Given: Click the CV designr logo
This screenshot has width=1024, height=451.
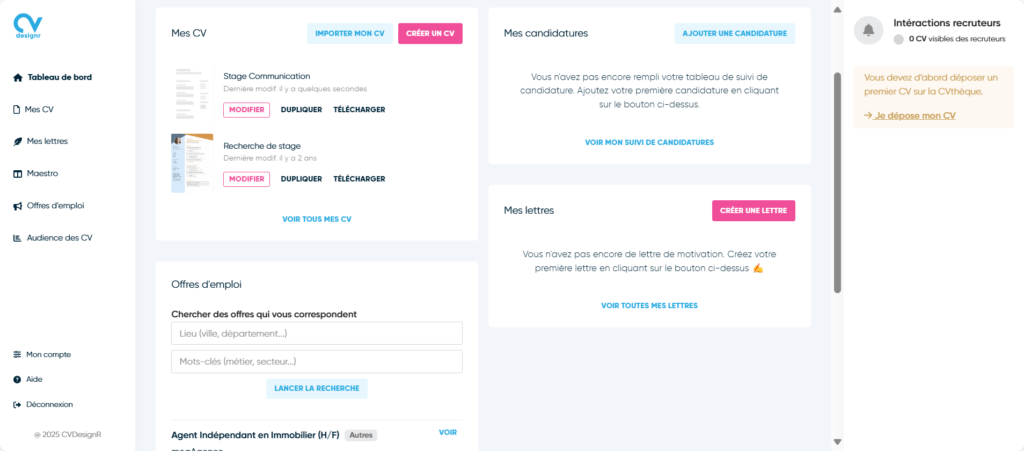Looking at the screenshot, I should 28,26.
